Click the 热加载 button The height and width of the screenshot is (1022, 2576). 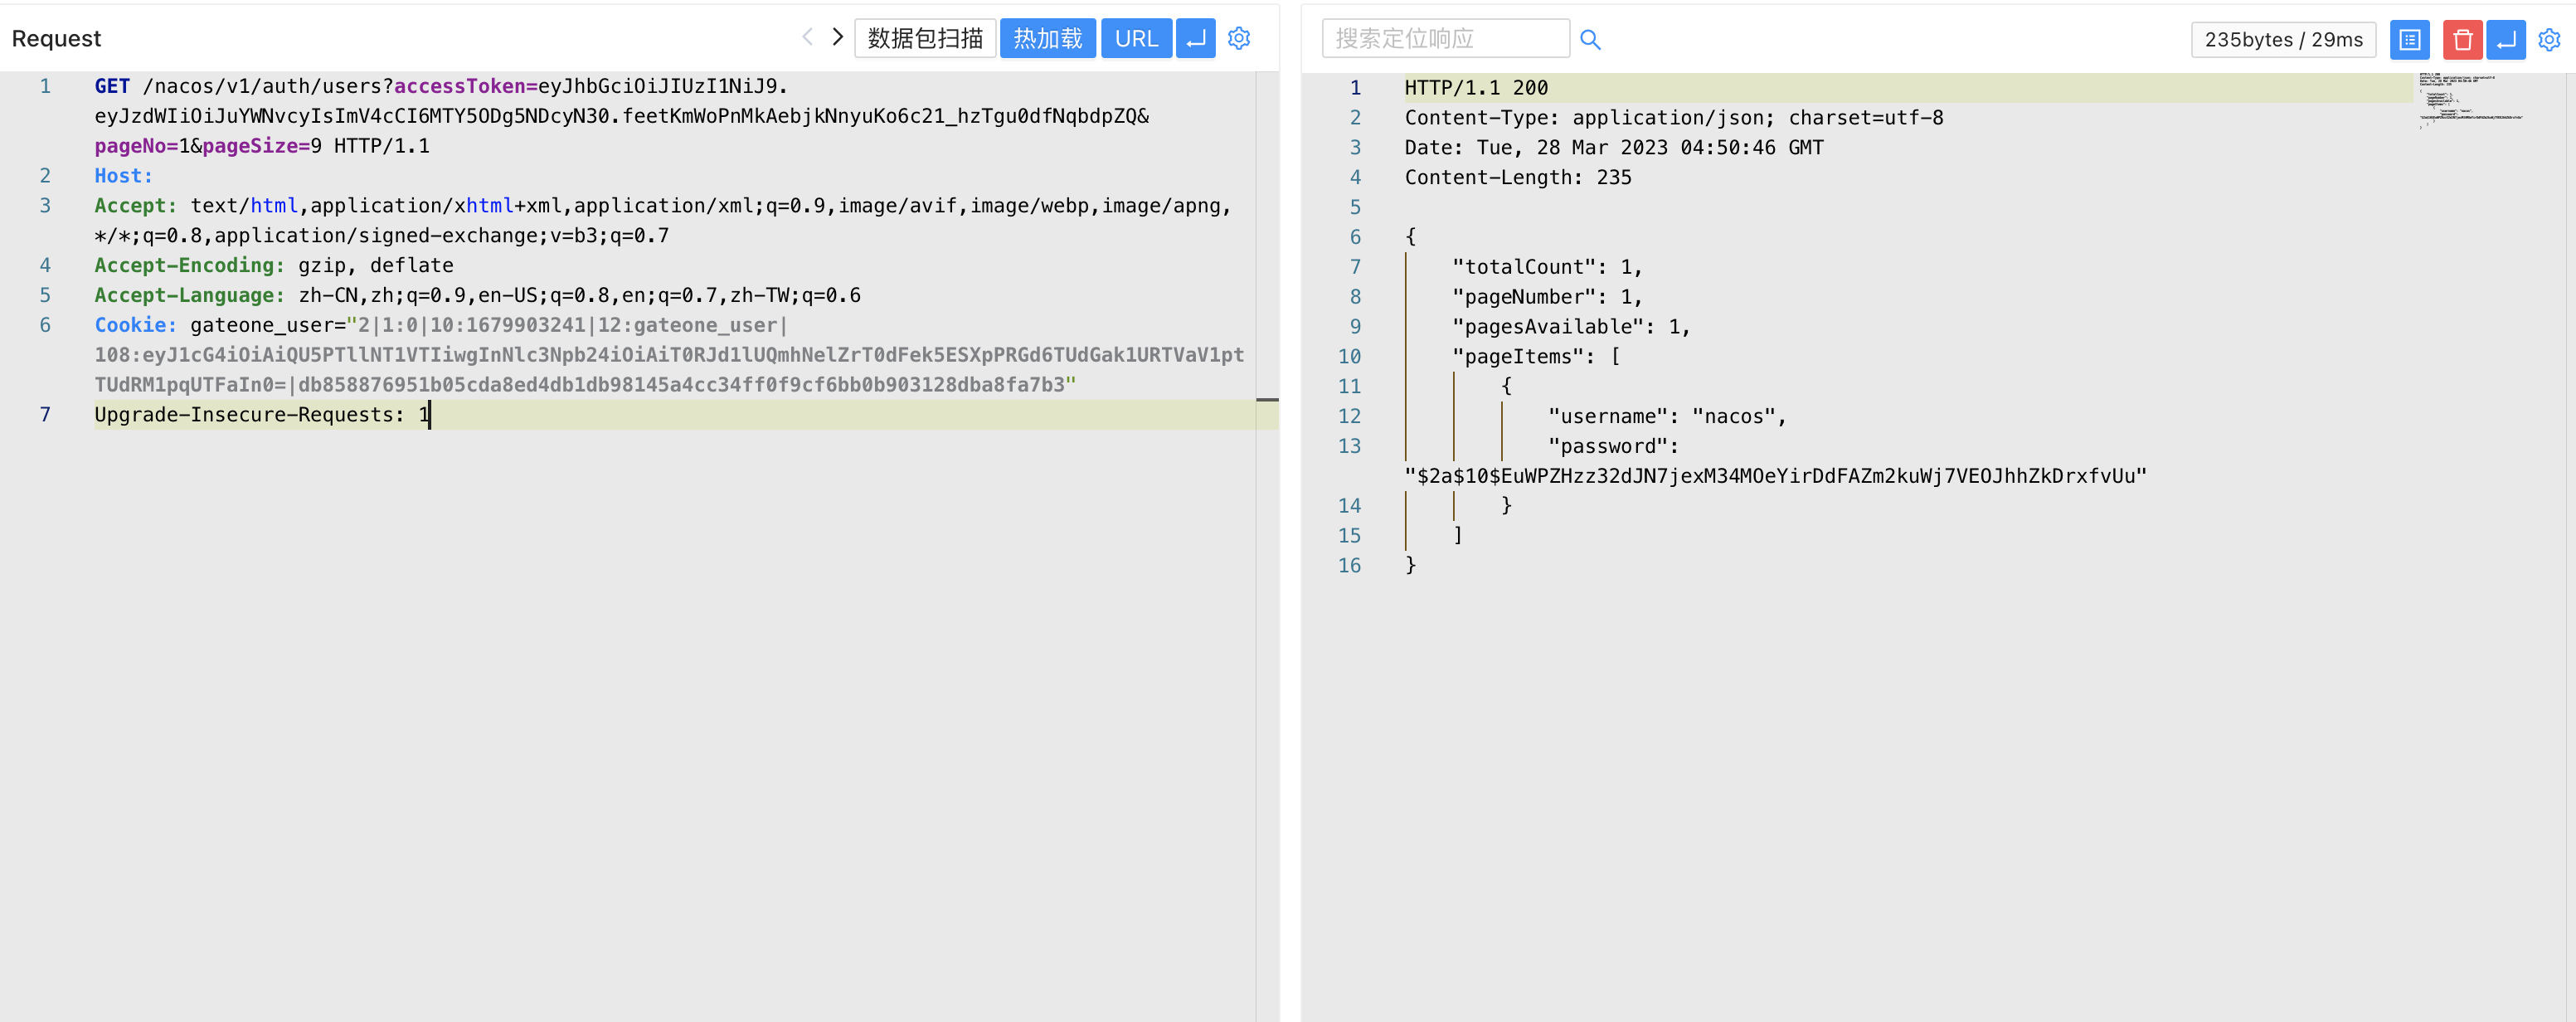coord(1047,38)
